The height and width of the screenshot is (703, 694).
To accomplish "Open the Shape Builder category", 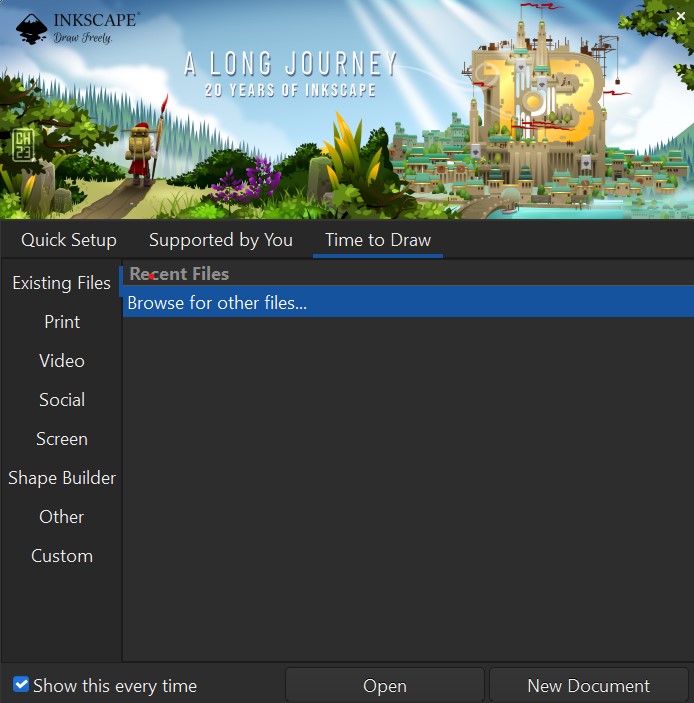I will (61, 478).
